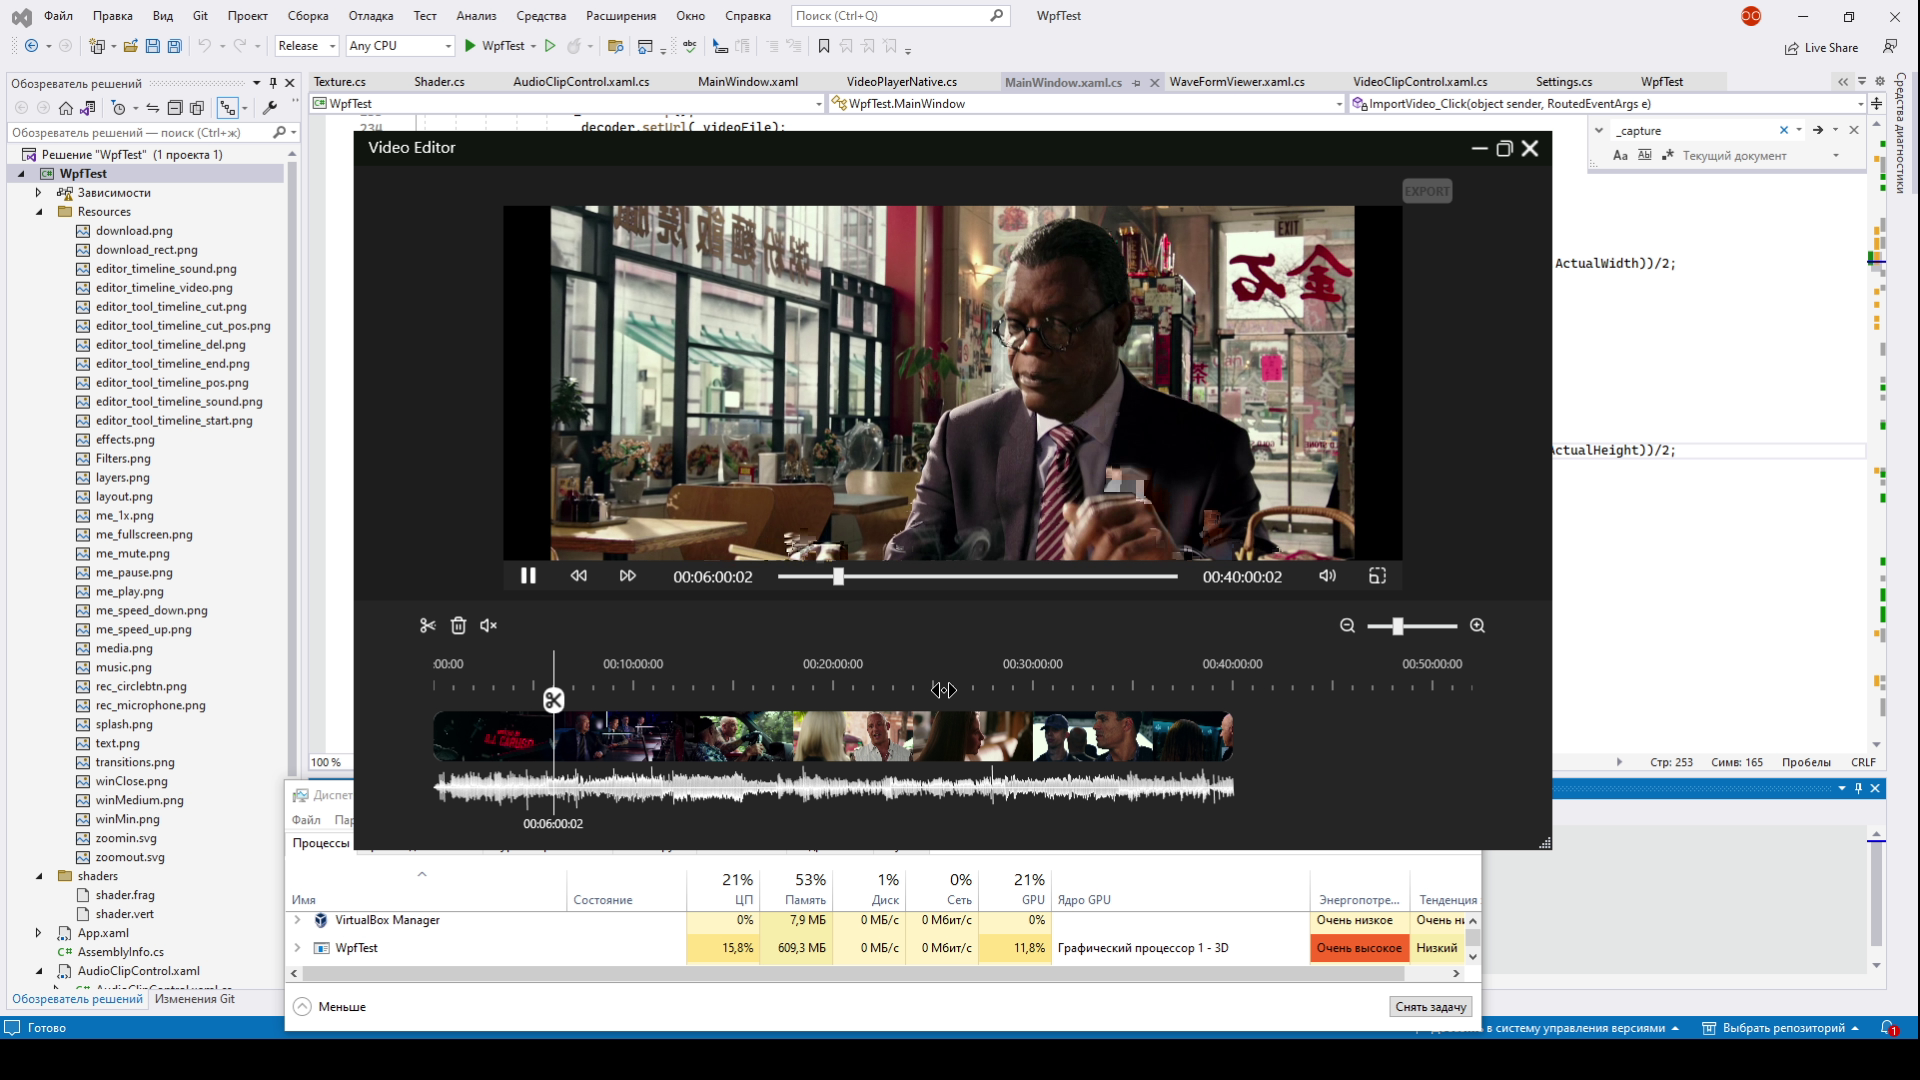Click the scissors playhead marker on timeline
The image size is (1920, 1080).
(553, 700)
